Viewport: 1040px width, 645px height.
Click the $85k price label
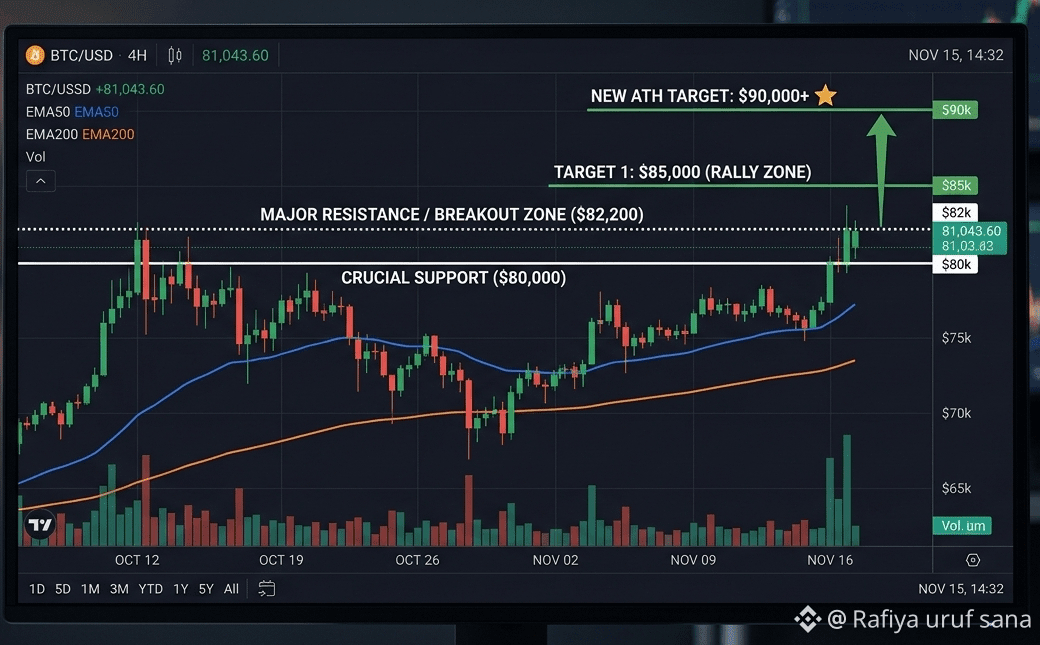point(955,185)
